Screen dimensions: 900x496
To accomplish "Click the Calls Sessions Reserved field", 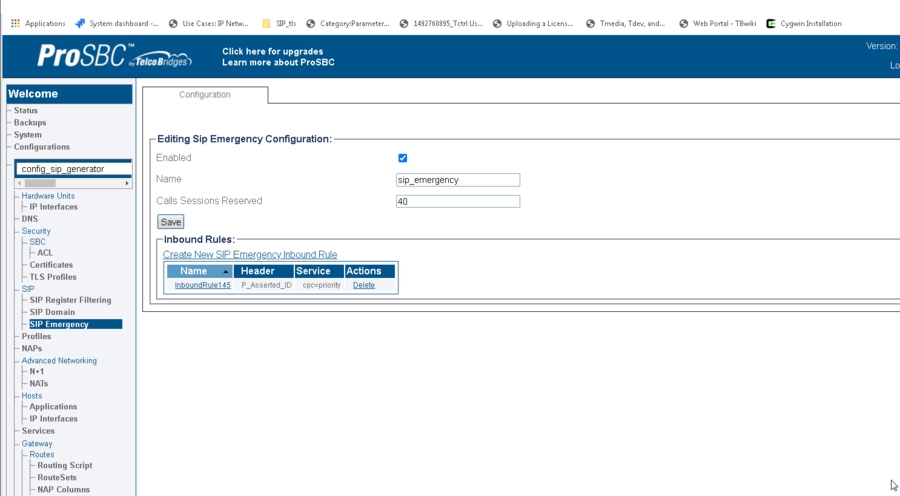I will pos(457,201).
